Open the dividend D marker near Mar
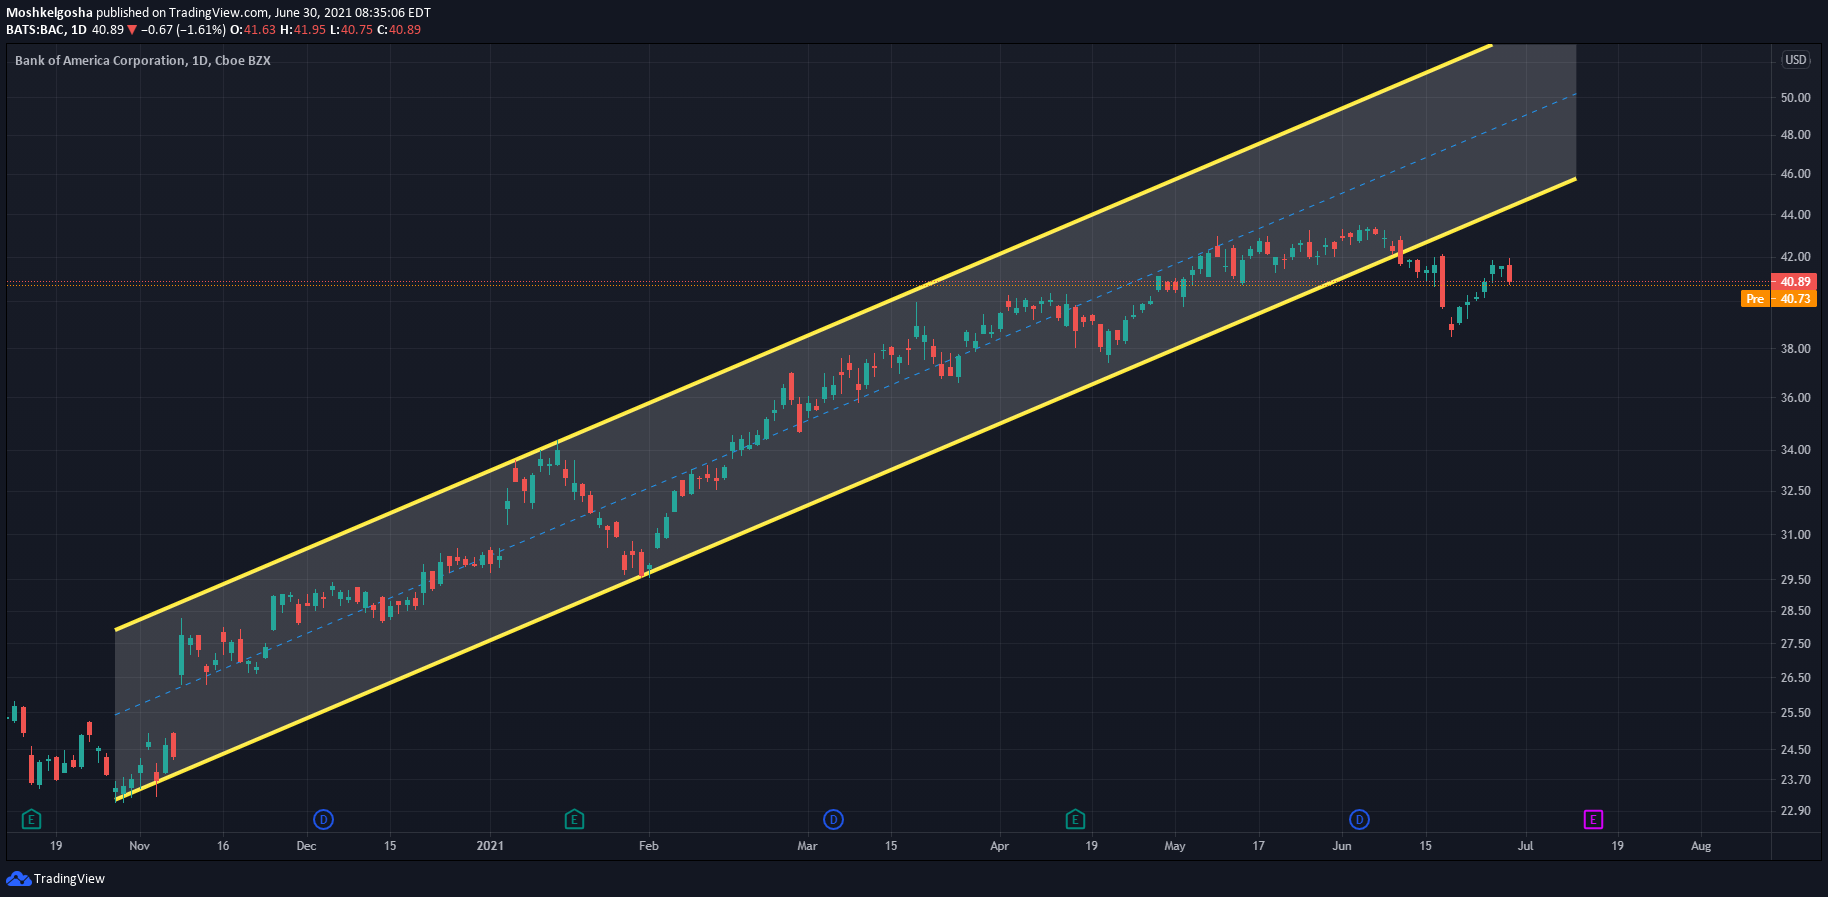The height and width of the screenshot is (897, 1828). pyautogui.click(x=833, y=820)
